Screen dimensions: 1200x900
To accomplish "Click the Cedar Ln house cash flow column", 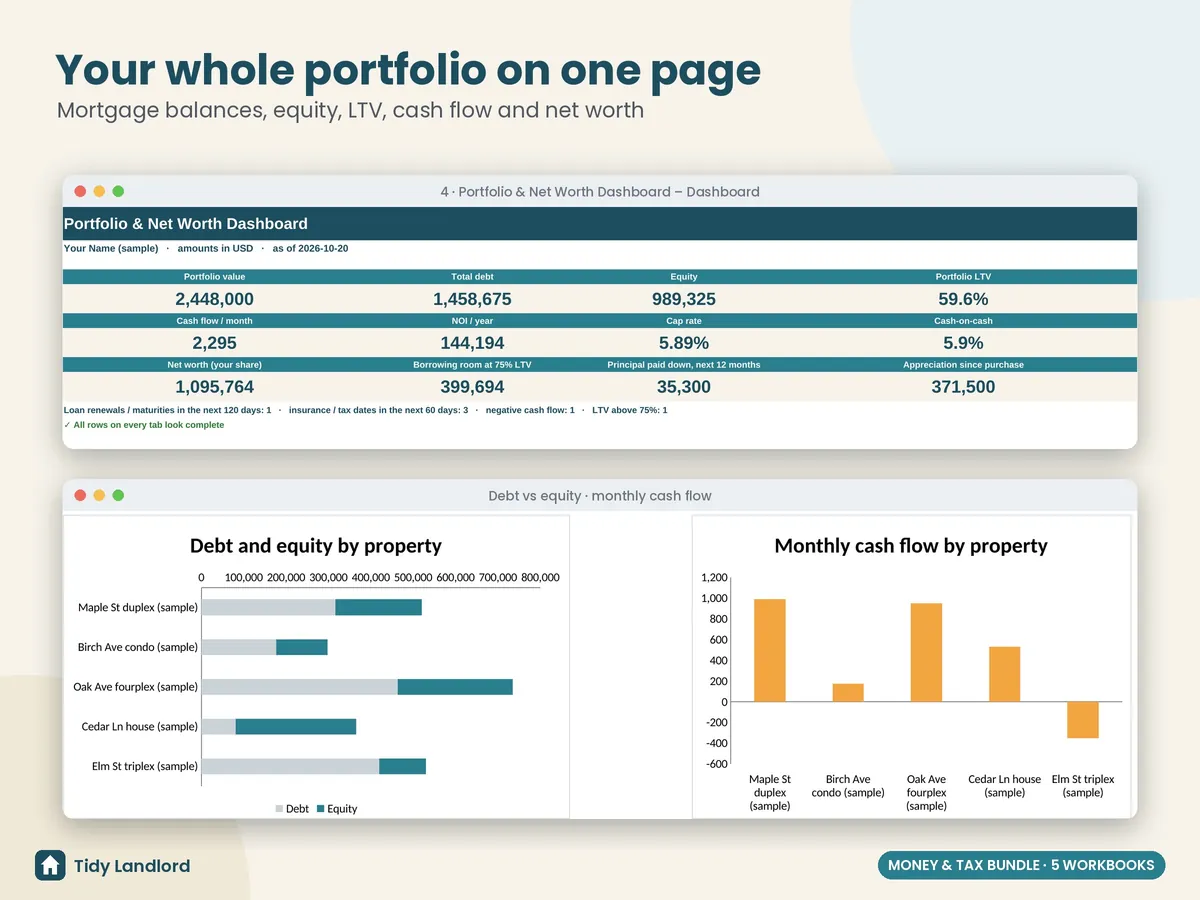I will point(1005,674).
